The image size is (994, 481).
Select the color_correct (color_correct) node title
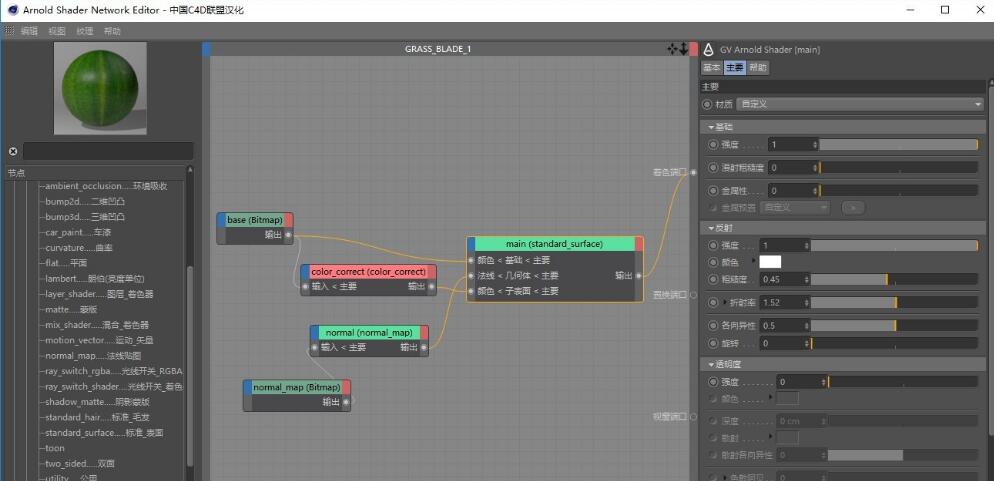coord(368,272)
